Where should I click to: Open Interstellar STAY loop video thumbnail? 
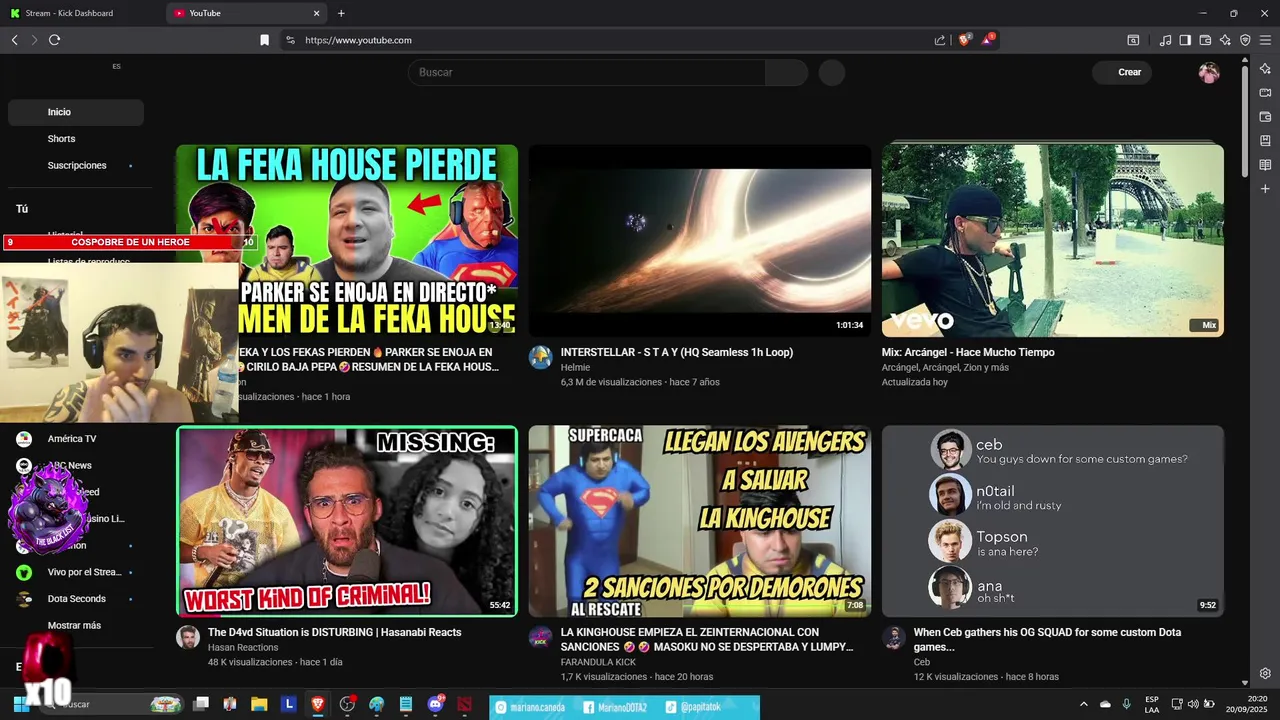(700, 240)
